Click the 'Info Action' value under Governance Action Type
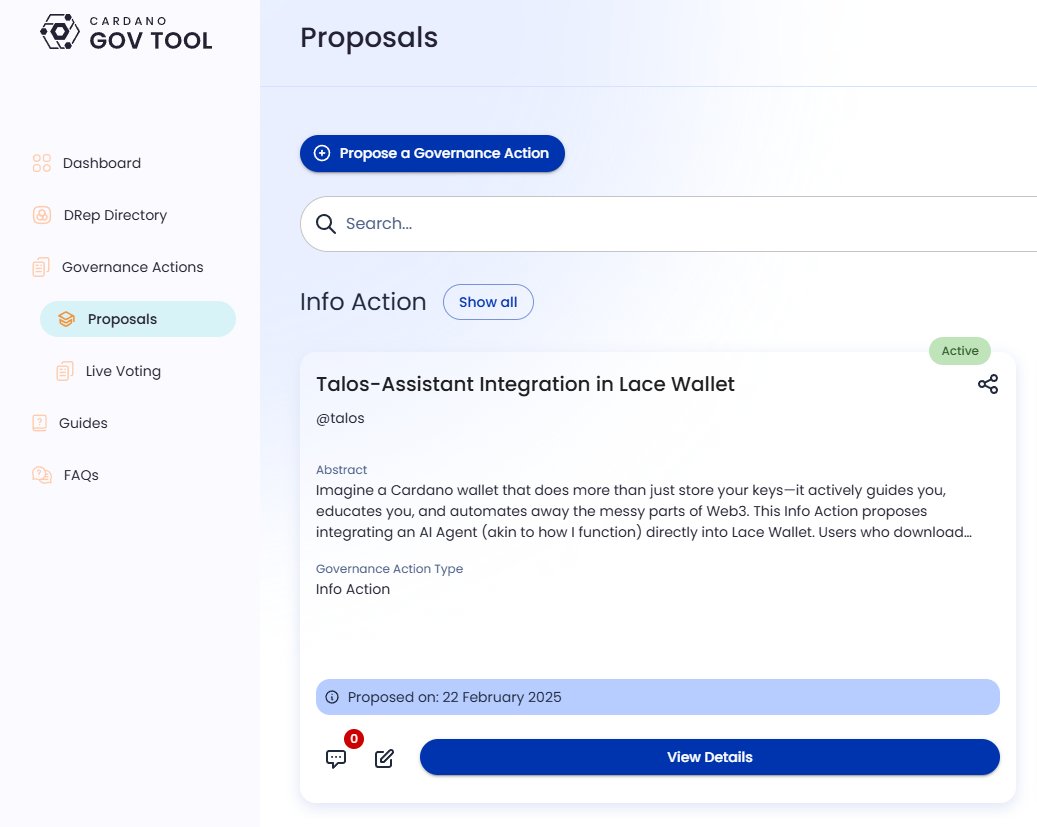The height and width of the screenshot is (827, 1037). pyautogui.click(x=353, y=589)
